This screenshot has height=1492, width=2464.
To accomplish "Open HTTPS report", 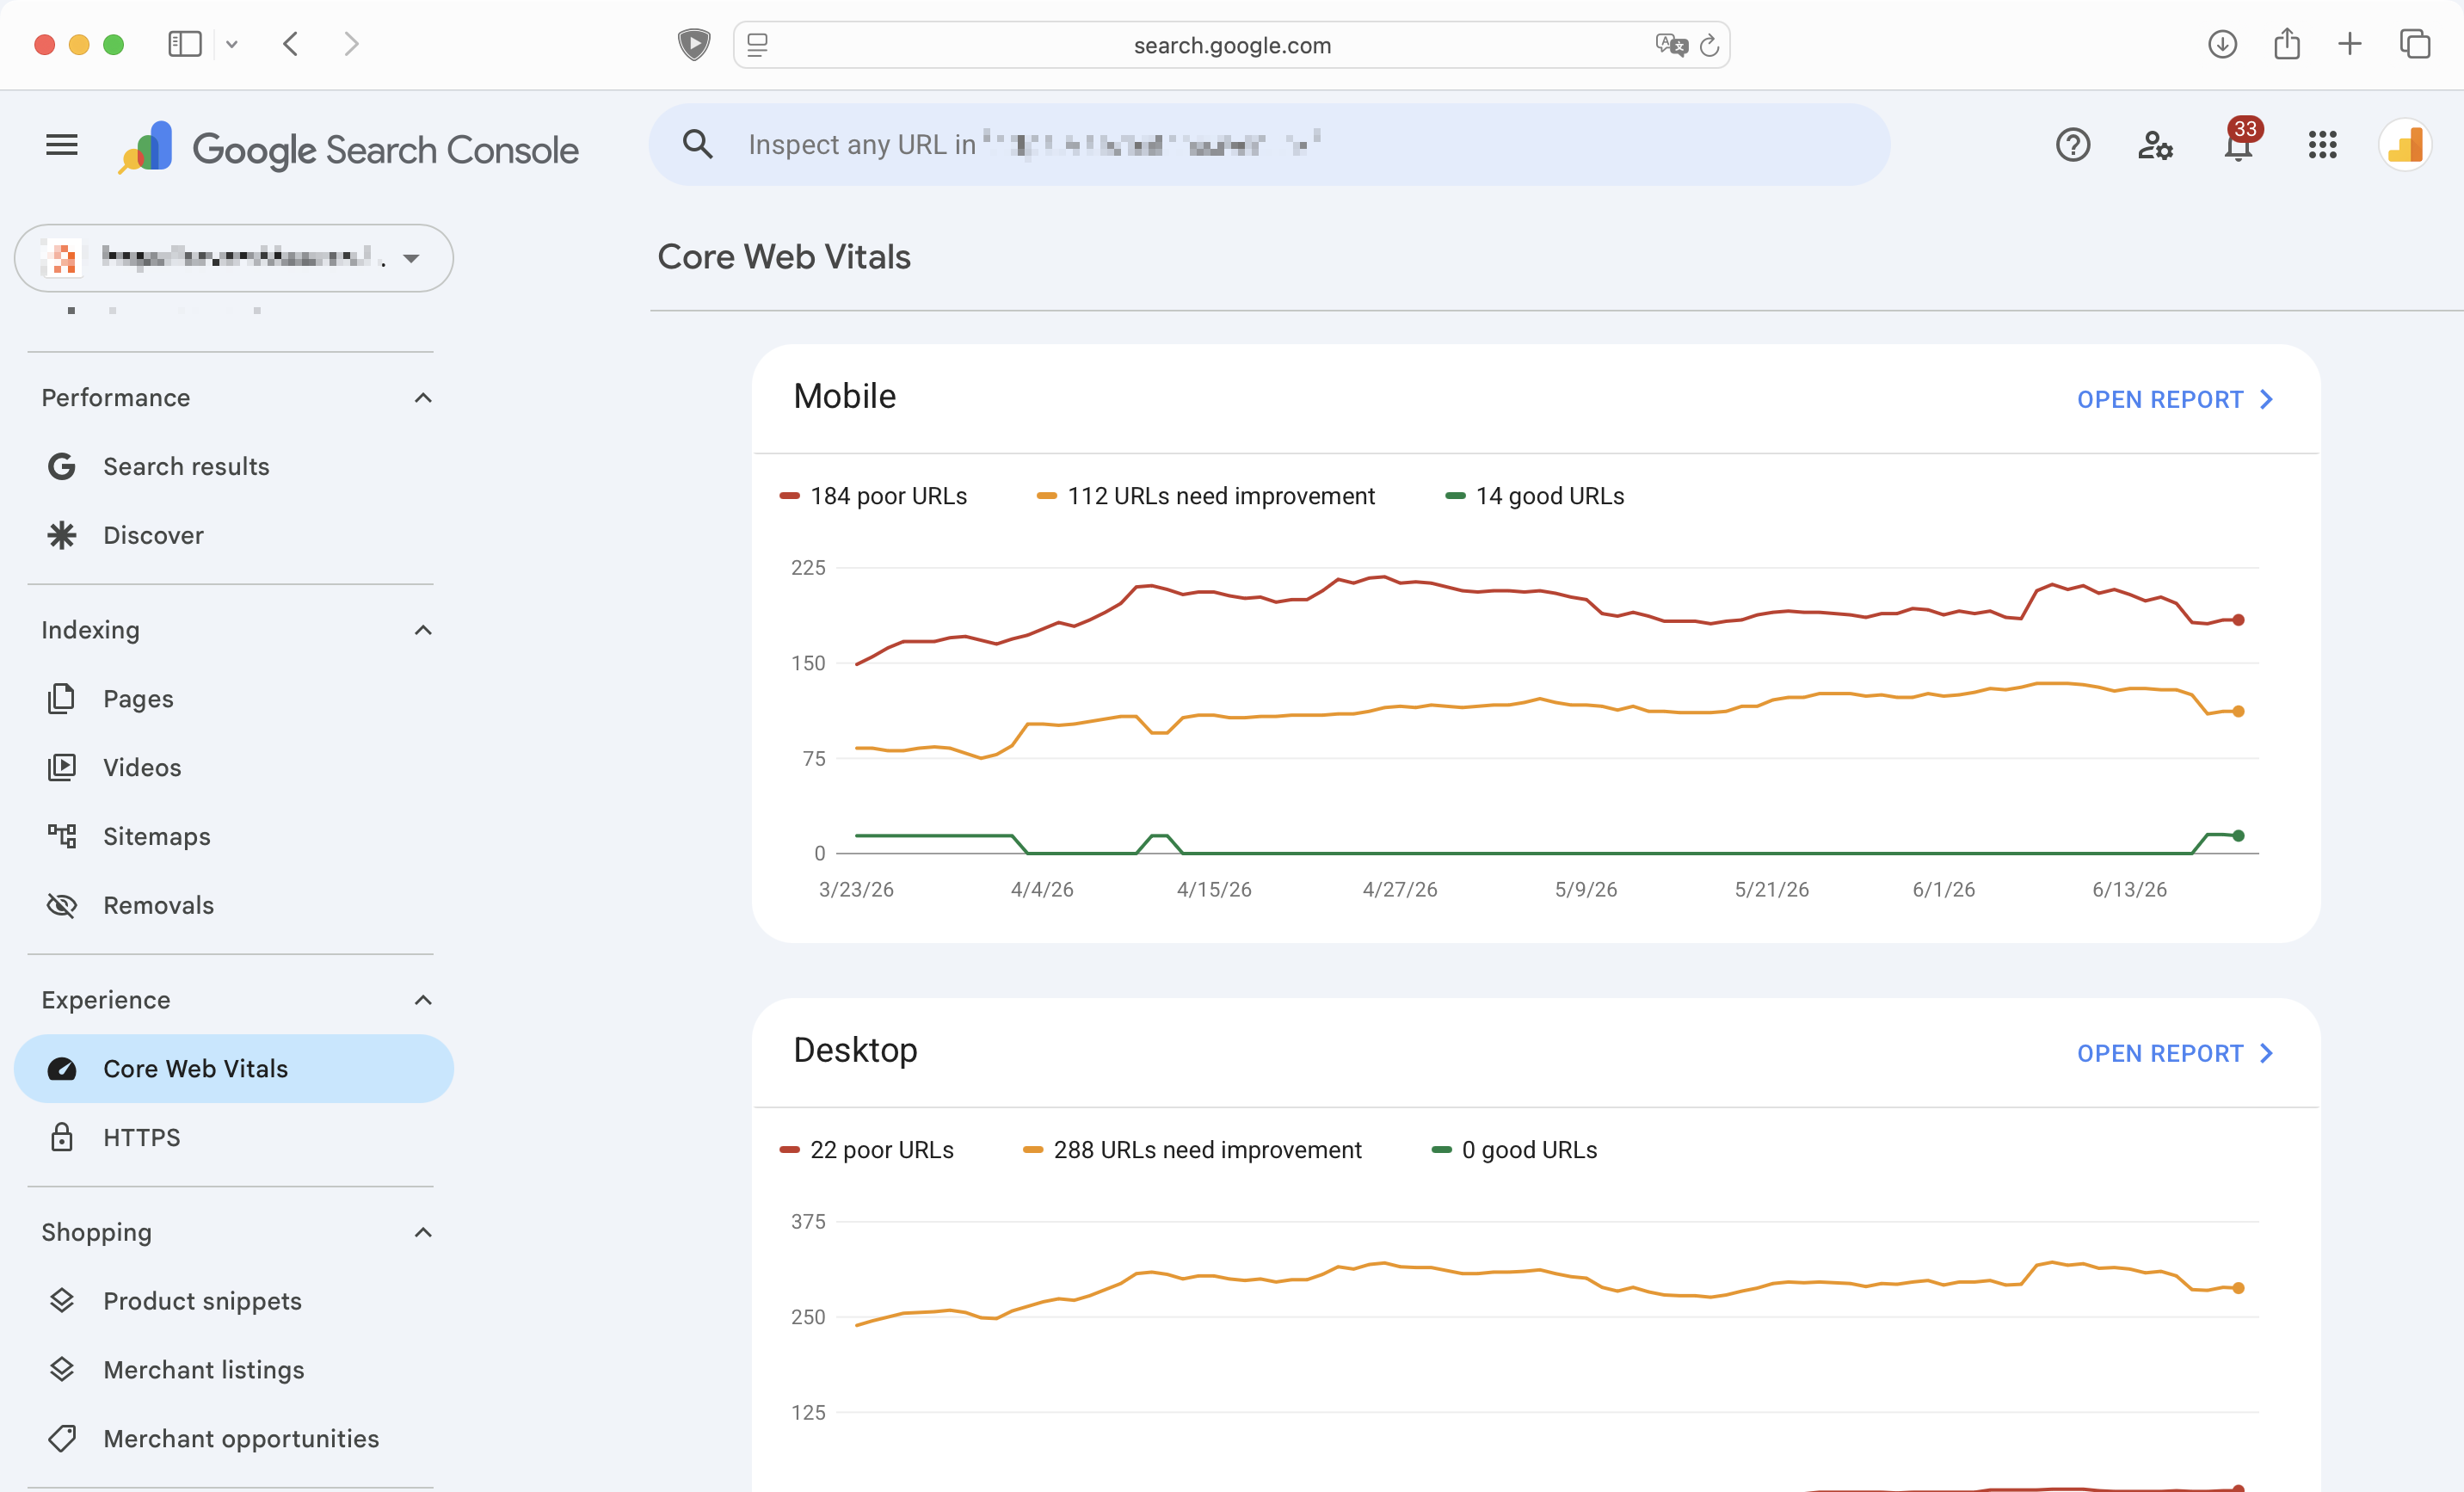I will (234, 1137).
